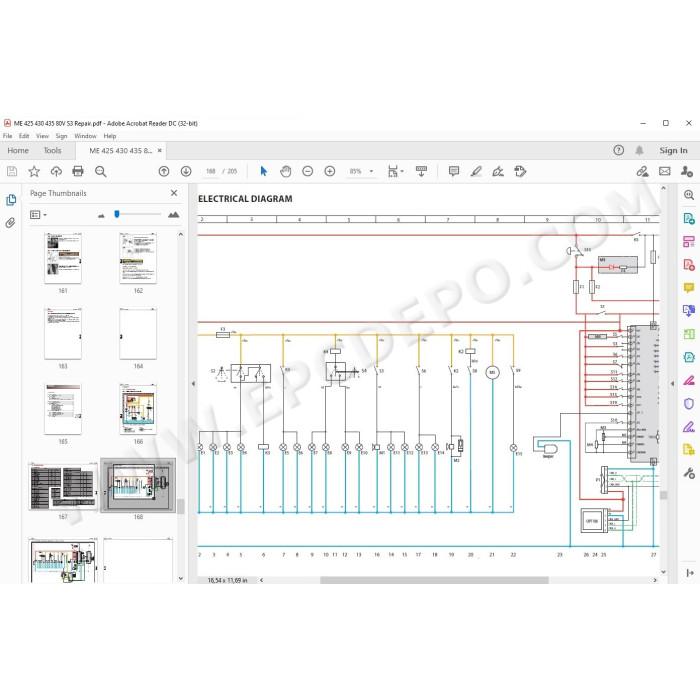The width and height of the screenshot is (700, 700).
Task: Open the Edit menu
Action: tap(24, 136)
